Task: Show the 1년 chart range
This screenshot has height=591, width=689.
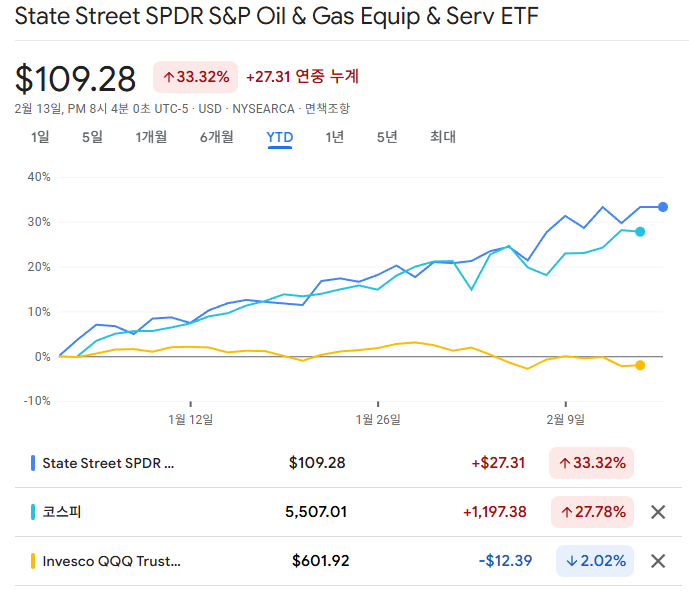Action: [x=334, y=137]
